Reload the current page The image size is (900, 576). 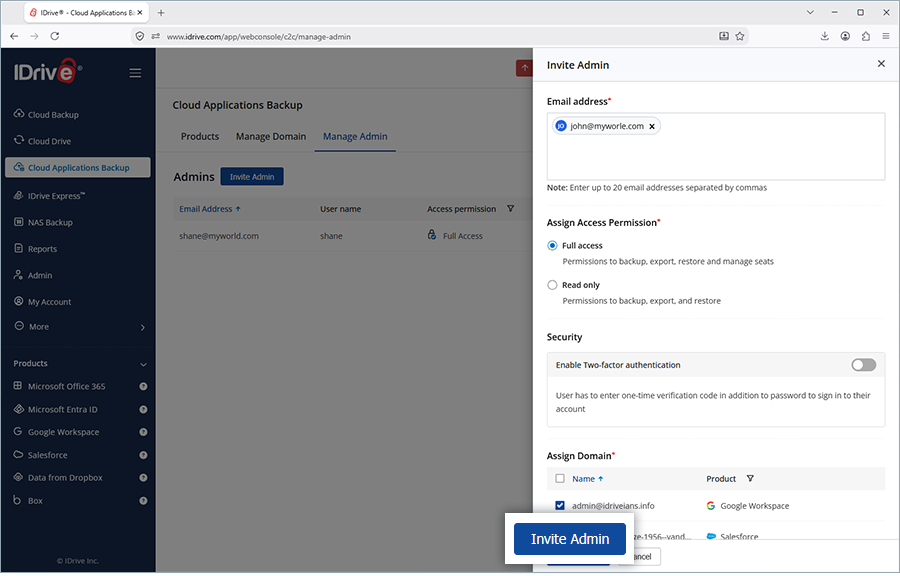[x=55, y=36]
